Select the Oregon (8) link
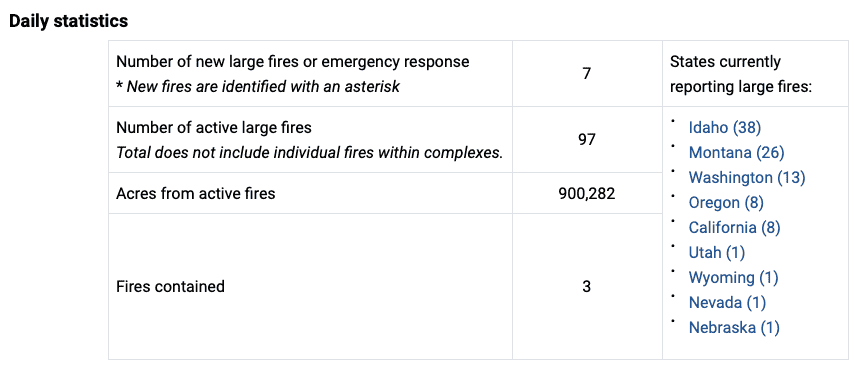The image size is (864, 376). (726, 203)
